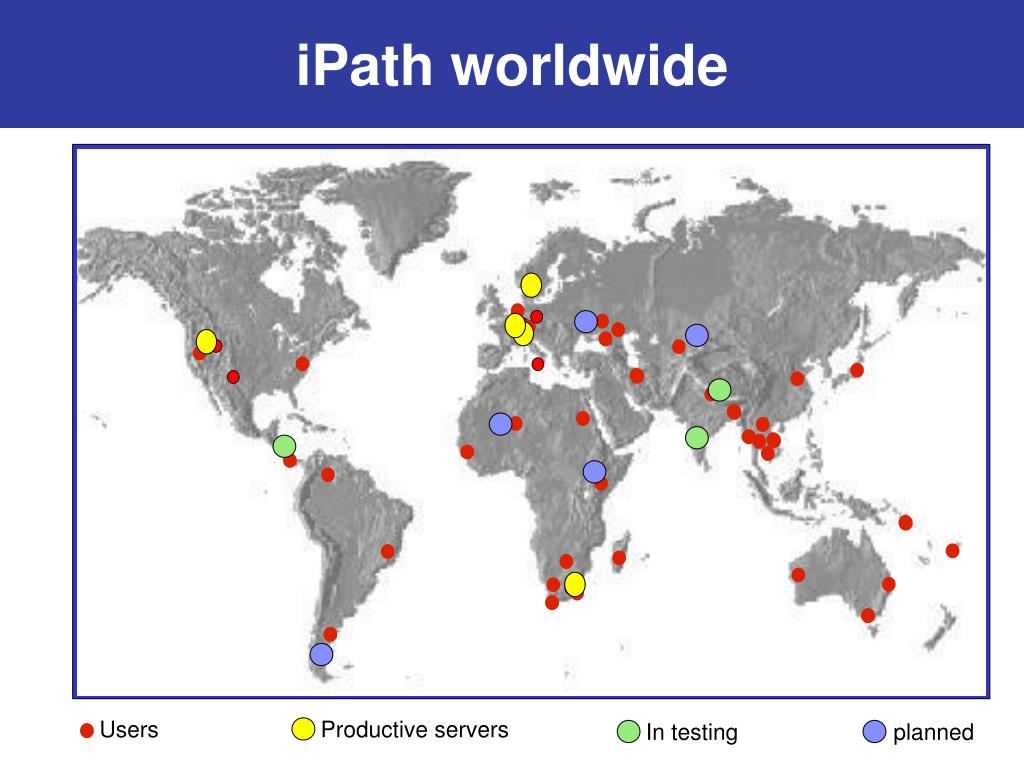Click the green testing marker in Central America
The width and height of the screenshot is (1024, 768).
(x=284, y=446)
